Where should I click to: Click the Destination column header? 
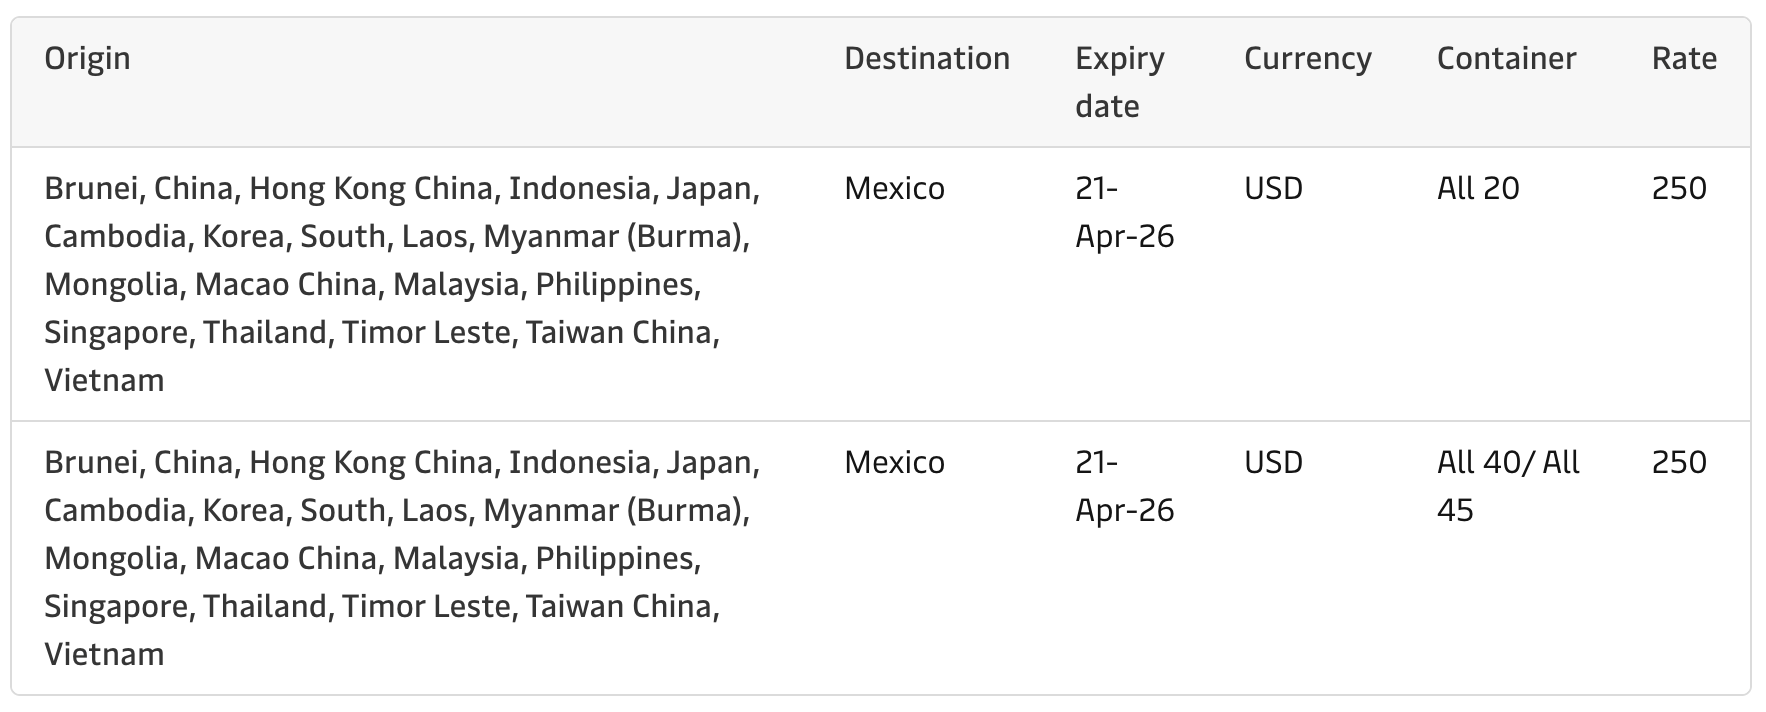(926, 59)
